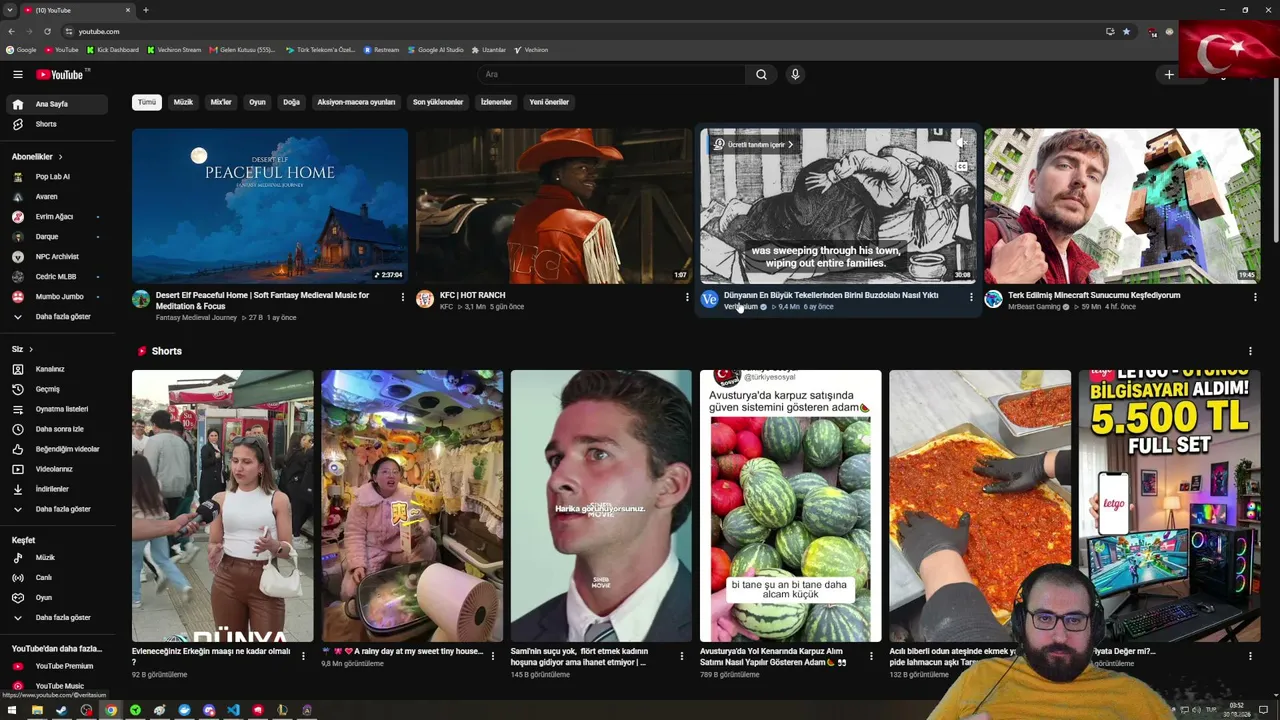Open Beğendiğim videolar in sidebar
Viewport: 1280px width, 720px height.
point(57,449)
